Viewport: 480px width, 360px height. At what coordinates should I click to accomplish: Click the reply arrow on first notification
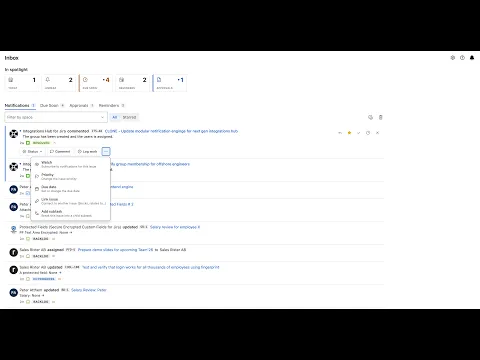pyautogui.click(x=340, y=133)
